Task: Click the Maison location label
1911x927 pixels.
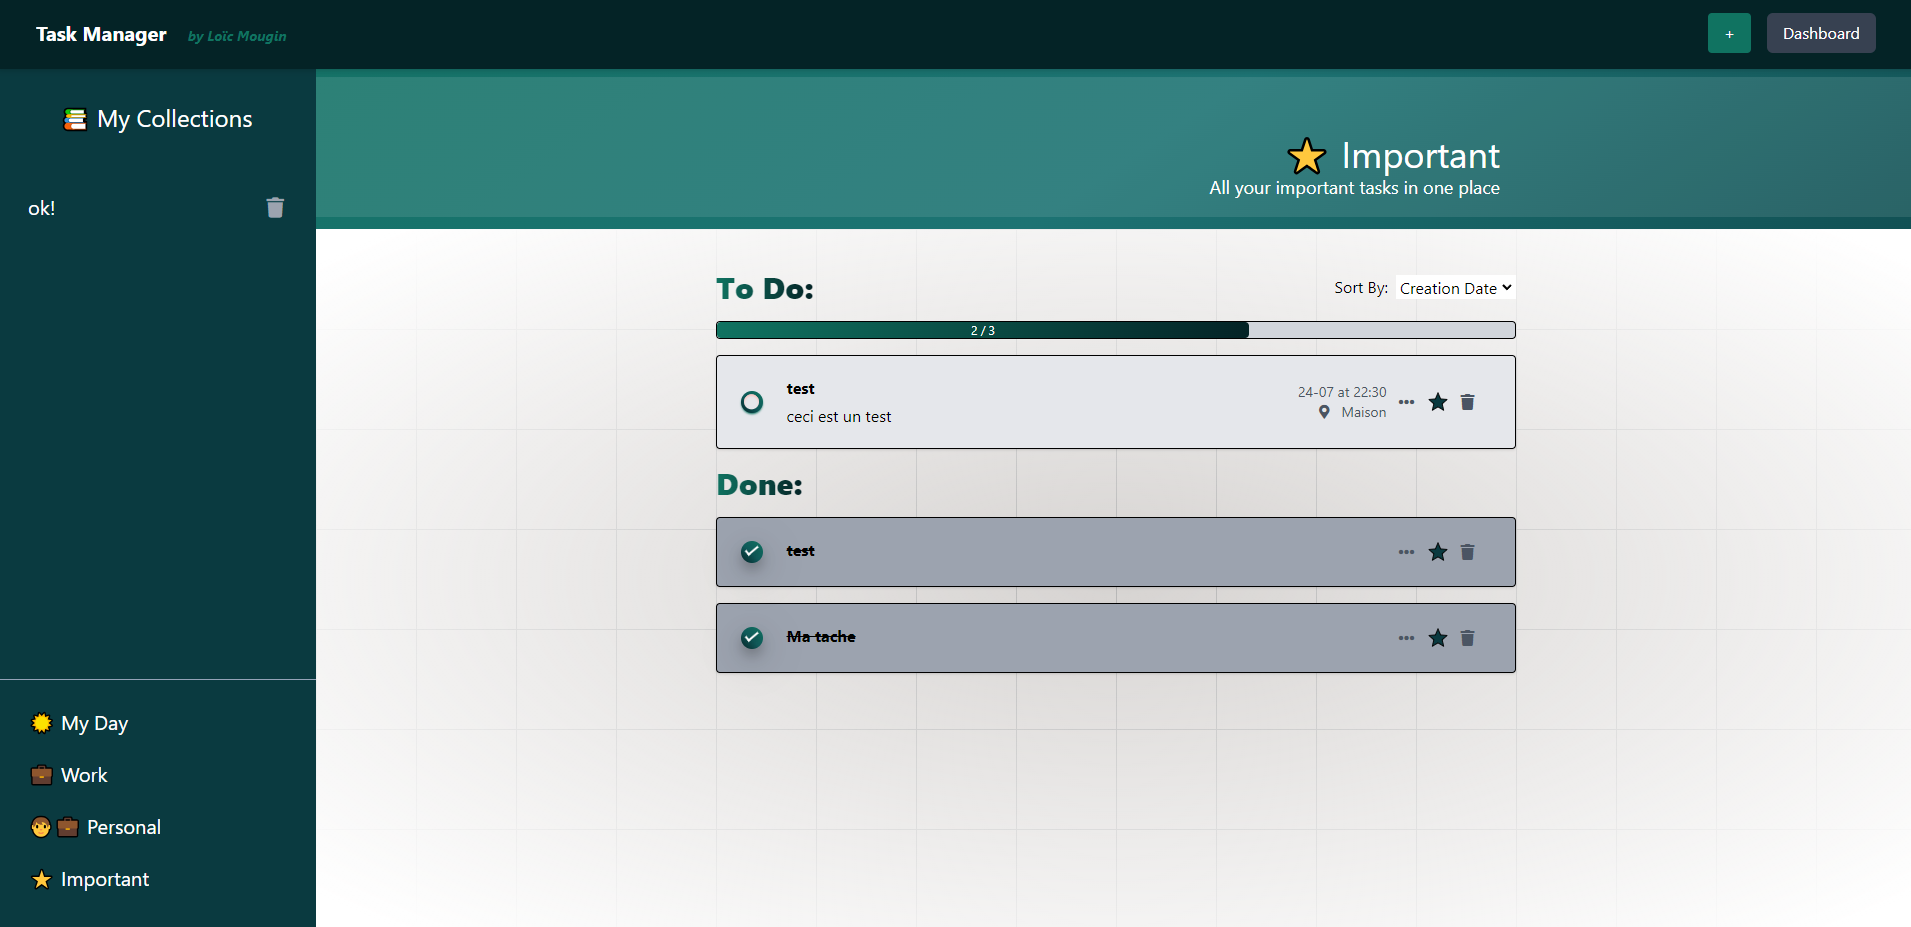Action: point(1364,412)
